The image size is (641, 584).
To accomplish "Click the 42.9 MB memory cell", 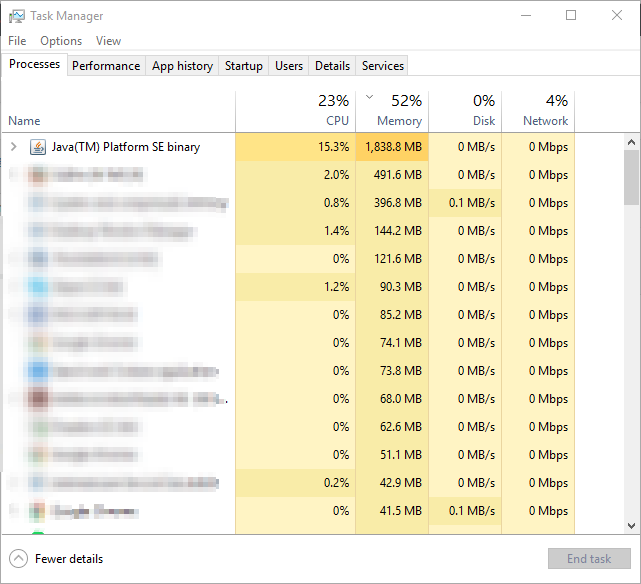I will [x=392, y=483].
